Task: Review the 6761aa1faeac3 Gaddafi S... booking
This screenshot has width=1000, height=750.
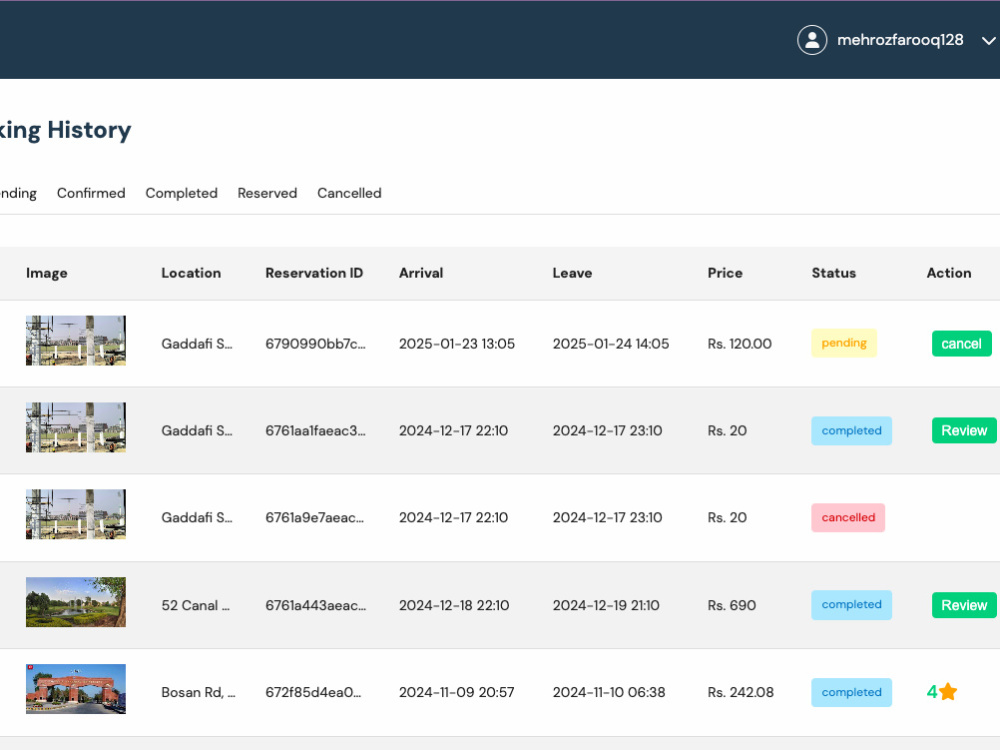Action: [x=964, y=430]
